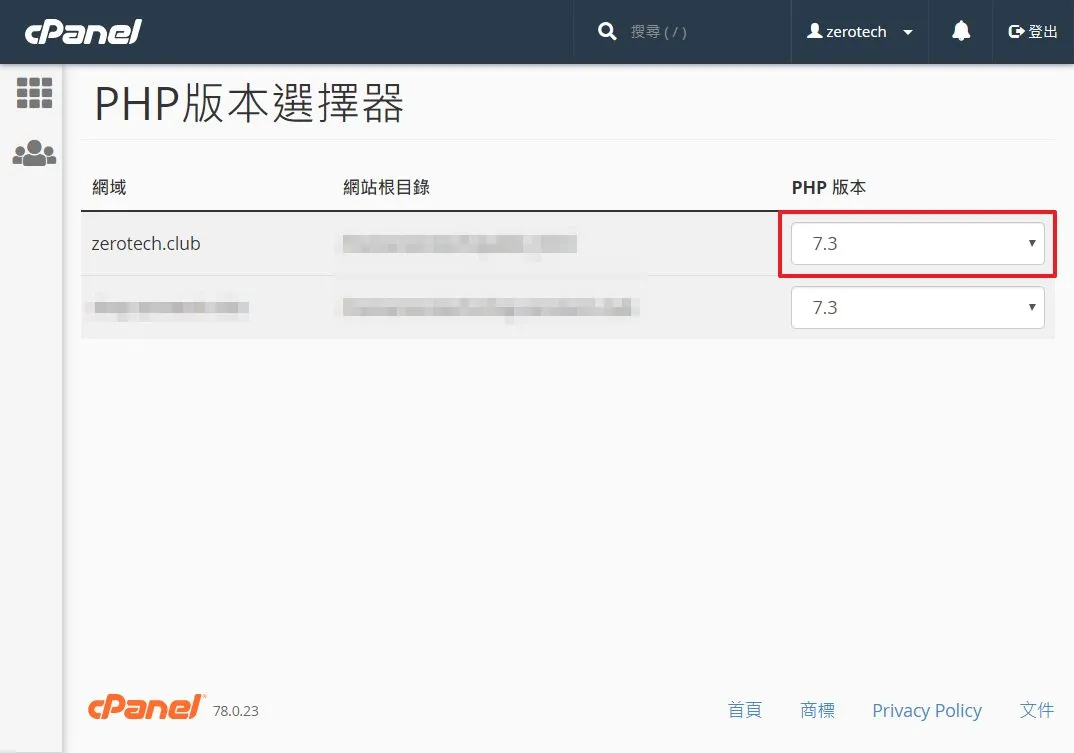Screen dimensions: 1074x753
Task: Click the version number 78.0.23
Action: tap(236, 711)
